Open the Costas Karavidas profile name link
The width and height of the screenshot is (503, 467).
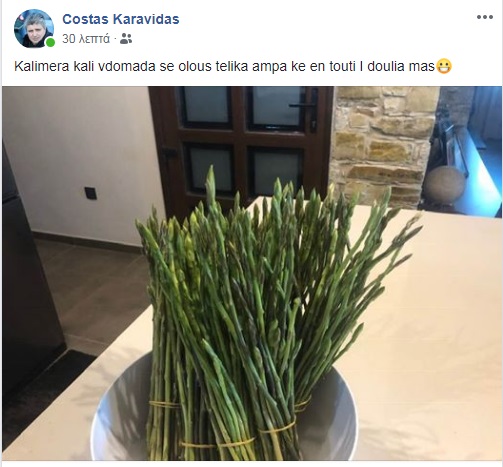click(x=121, y=19)
